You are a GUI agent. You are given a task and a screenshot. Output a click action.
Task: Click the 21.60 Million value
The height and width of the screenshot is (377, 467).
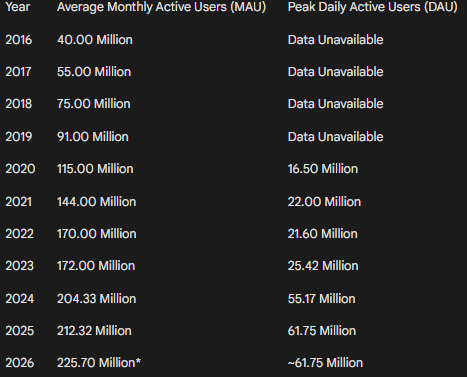click(323, 234)
